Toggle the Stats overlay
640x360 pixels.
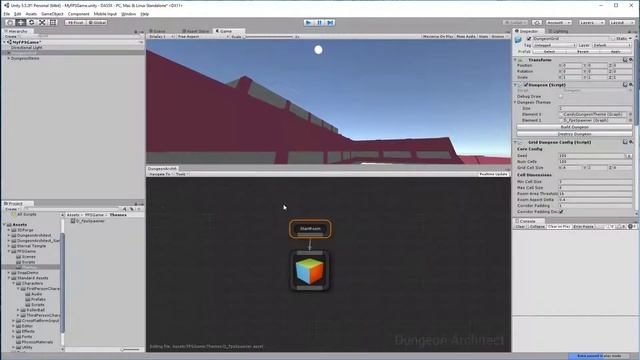click(483, 37)
